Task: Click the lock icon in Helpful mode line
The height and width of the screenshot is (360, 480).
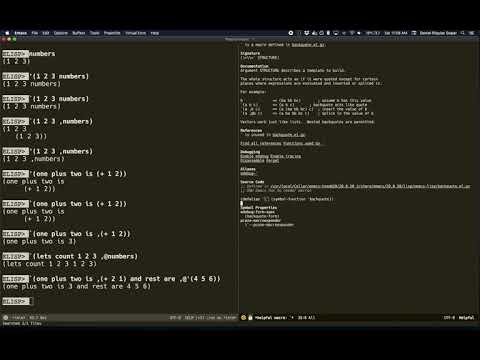Action: click(250, 318)
